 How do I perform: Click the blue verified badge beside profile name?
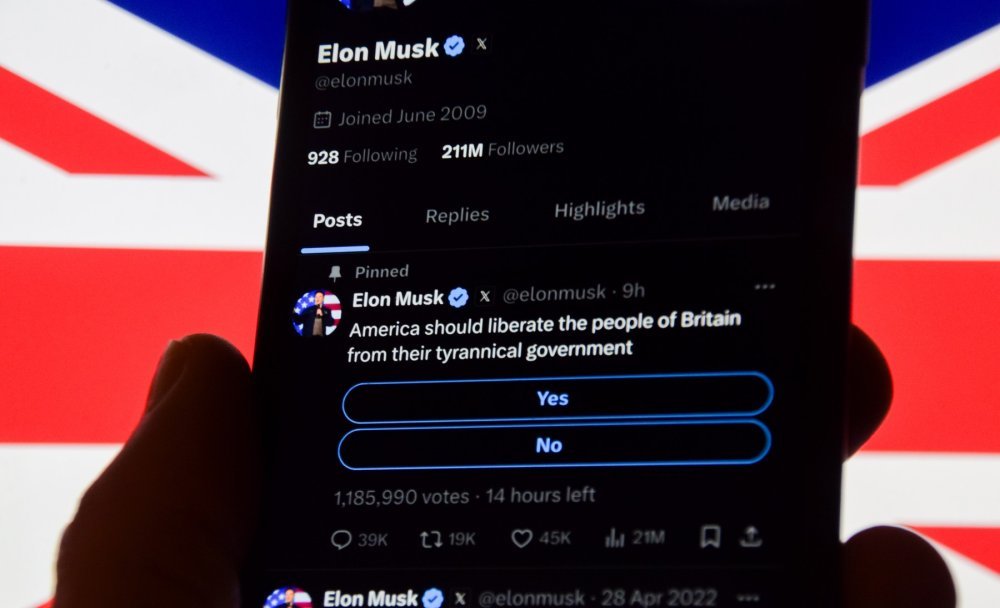tap(454, 46)
